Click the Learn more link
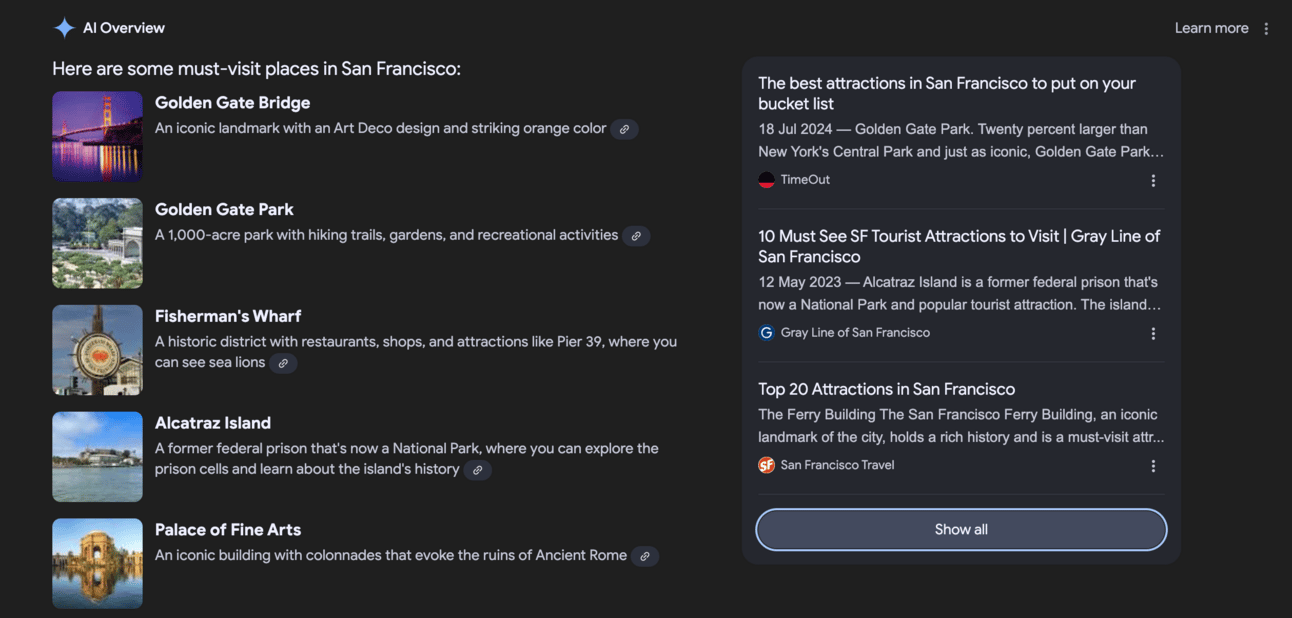Screen dimensions: 1292x618 coord(1211,28)
